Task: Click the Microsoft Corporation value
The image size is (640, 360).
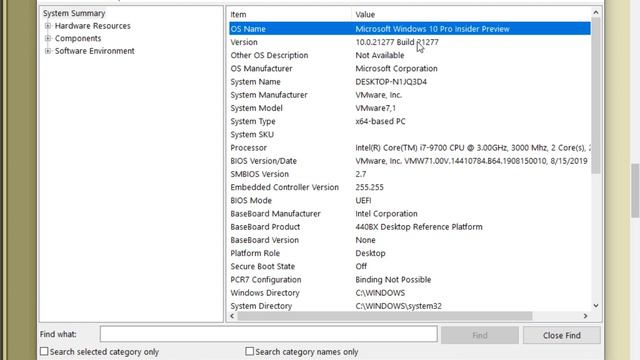Action: pyautogui.click(x=396, y=68)
